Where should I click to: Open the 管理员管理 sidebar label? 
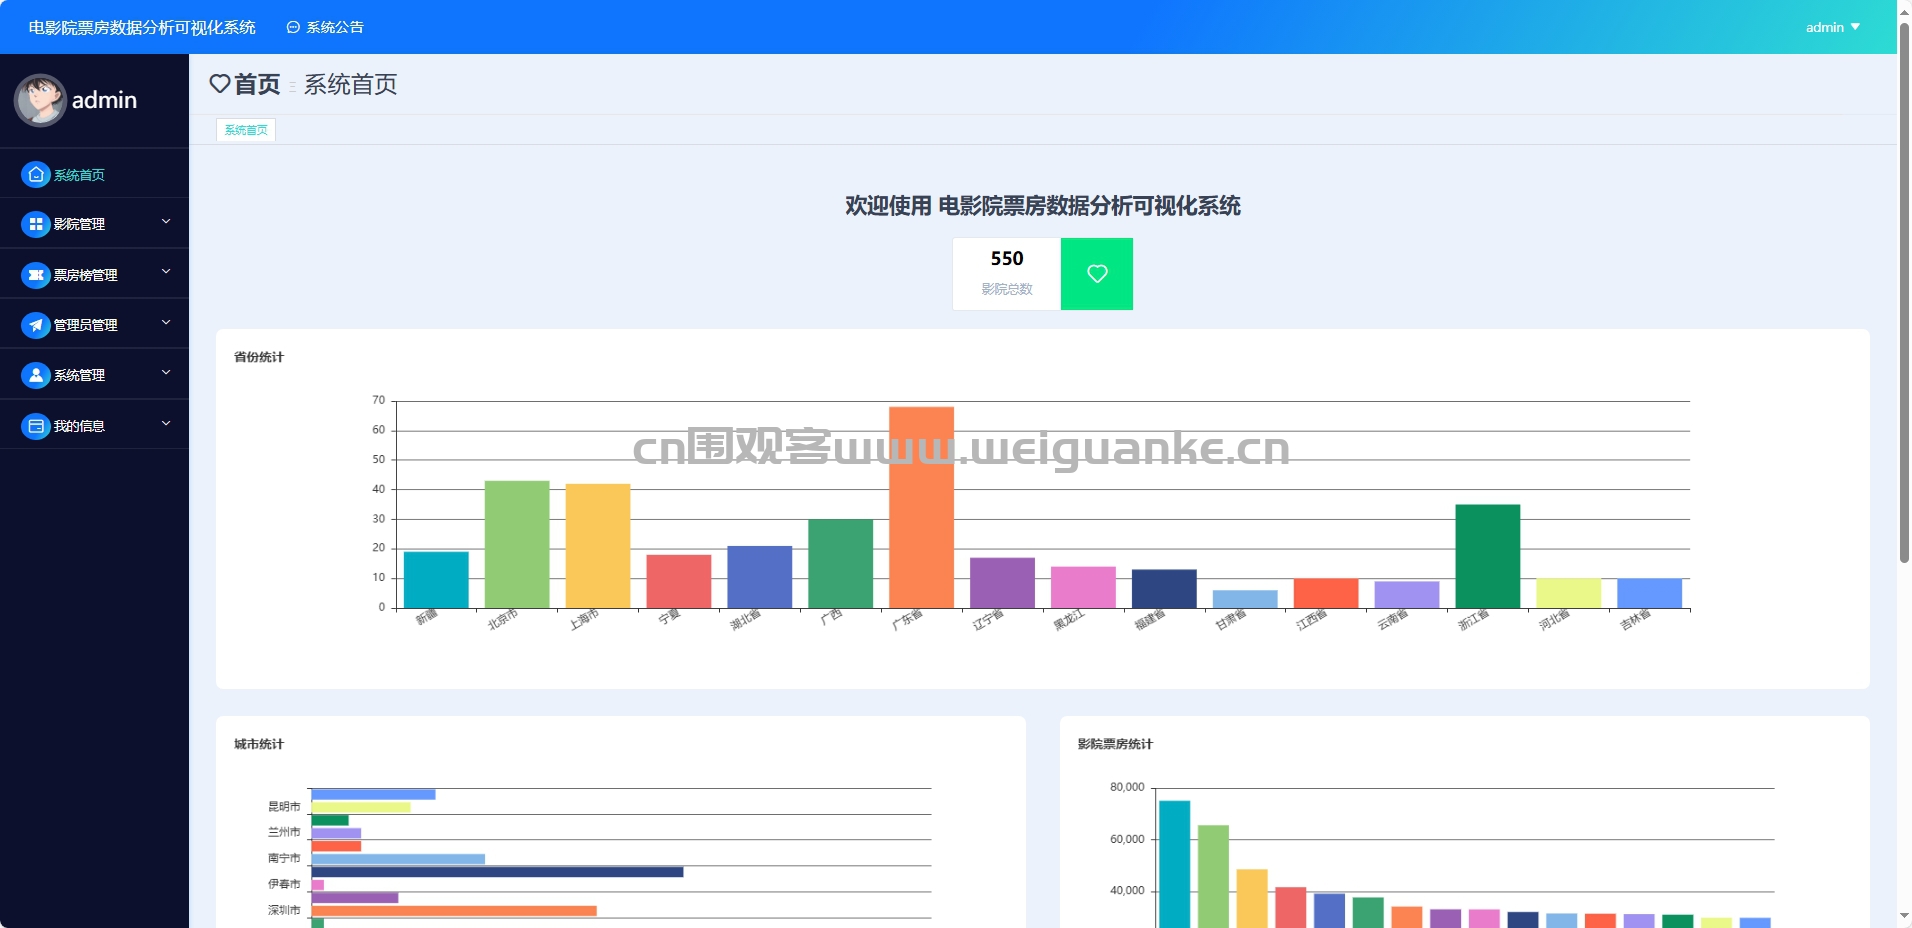tap(85, 325)
